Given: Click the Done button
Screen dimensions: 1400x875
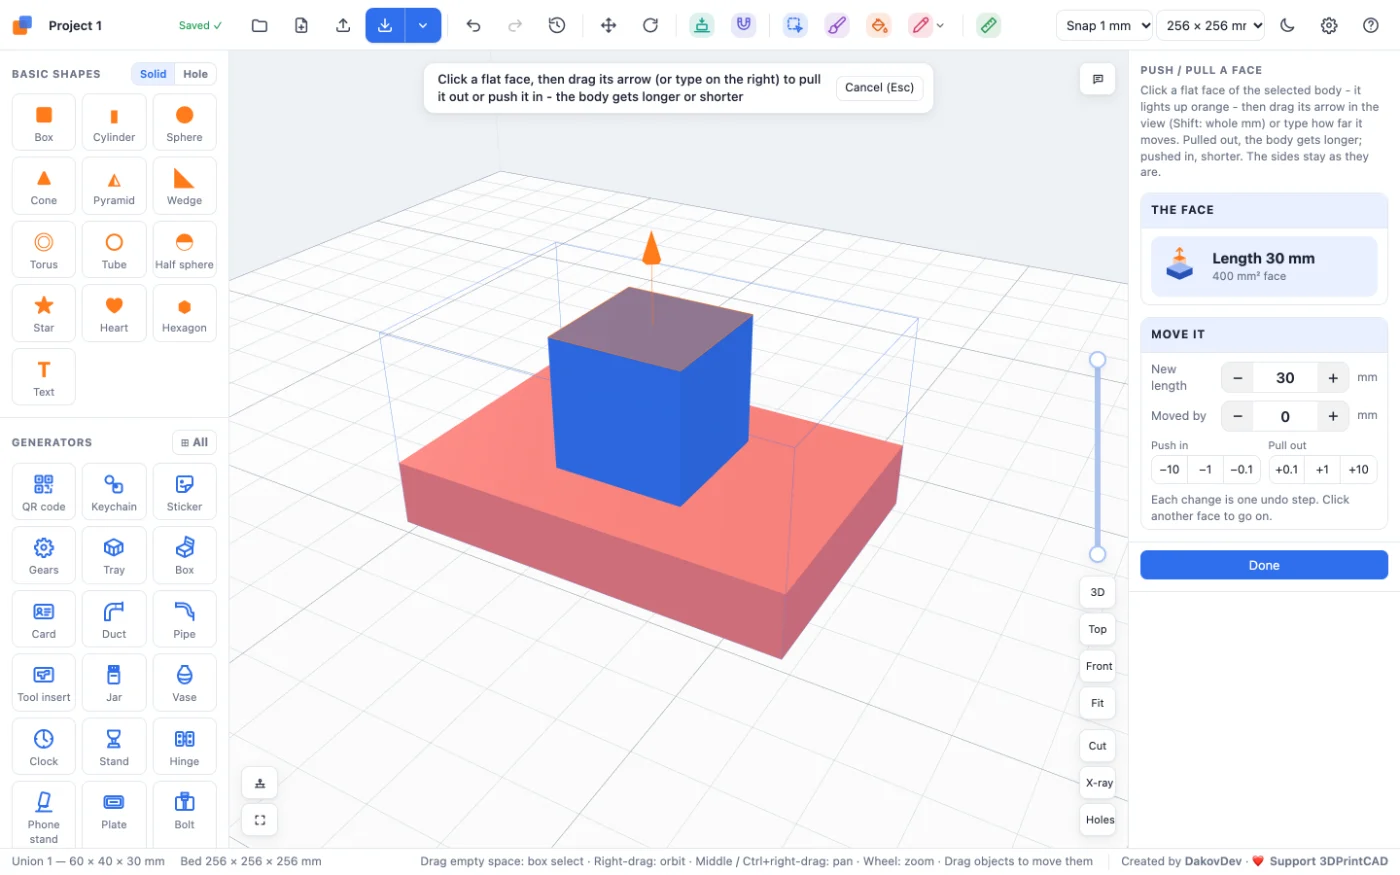Looking at the screenshot, I should [1264, 565].
